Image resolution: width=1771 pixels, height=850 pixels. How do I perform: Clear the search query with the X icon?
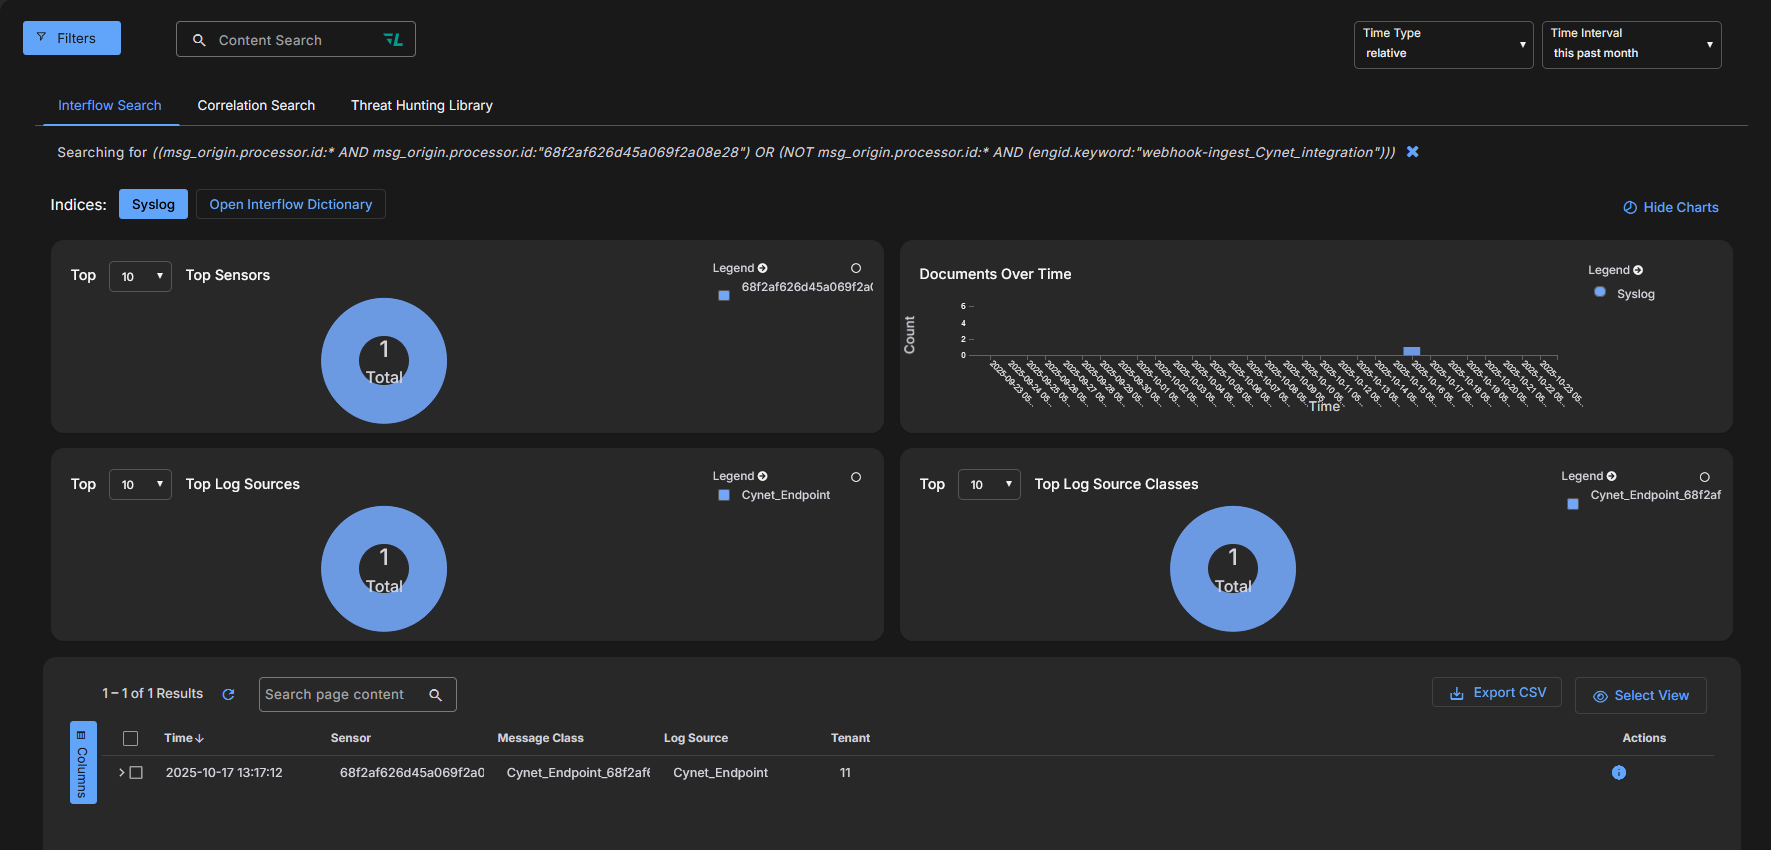pyautogui.click(x=1412, y=152)
